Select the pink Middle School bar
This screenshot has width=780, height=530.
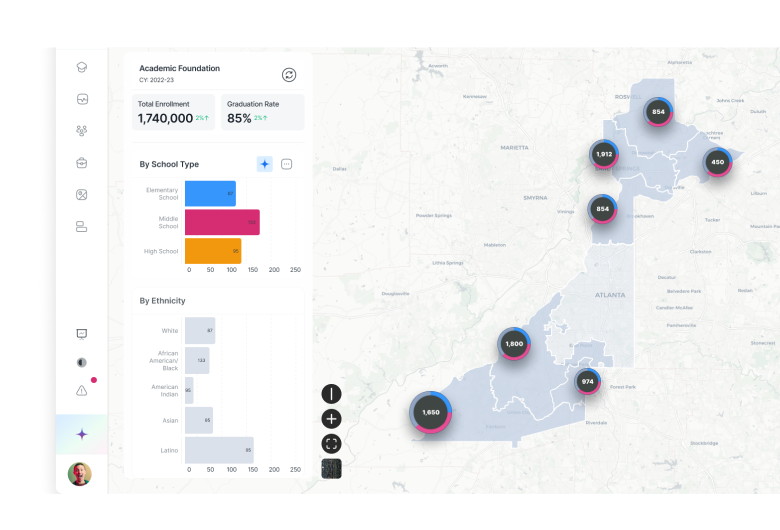tap(222, 222)
